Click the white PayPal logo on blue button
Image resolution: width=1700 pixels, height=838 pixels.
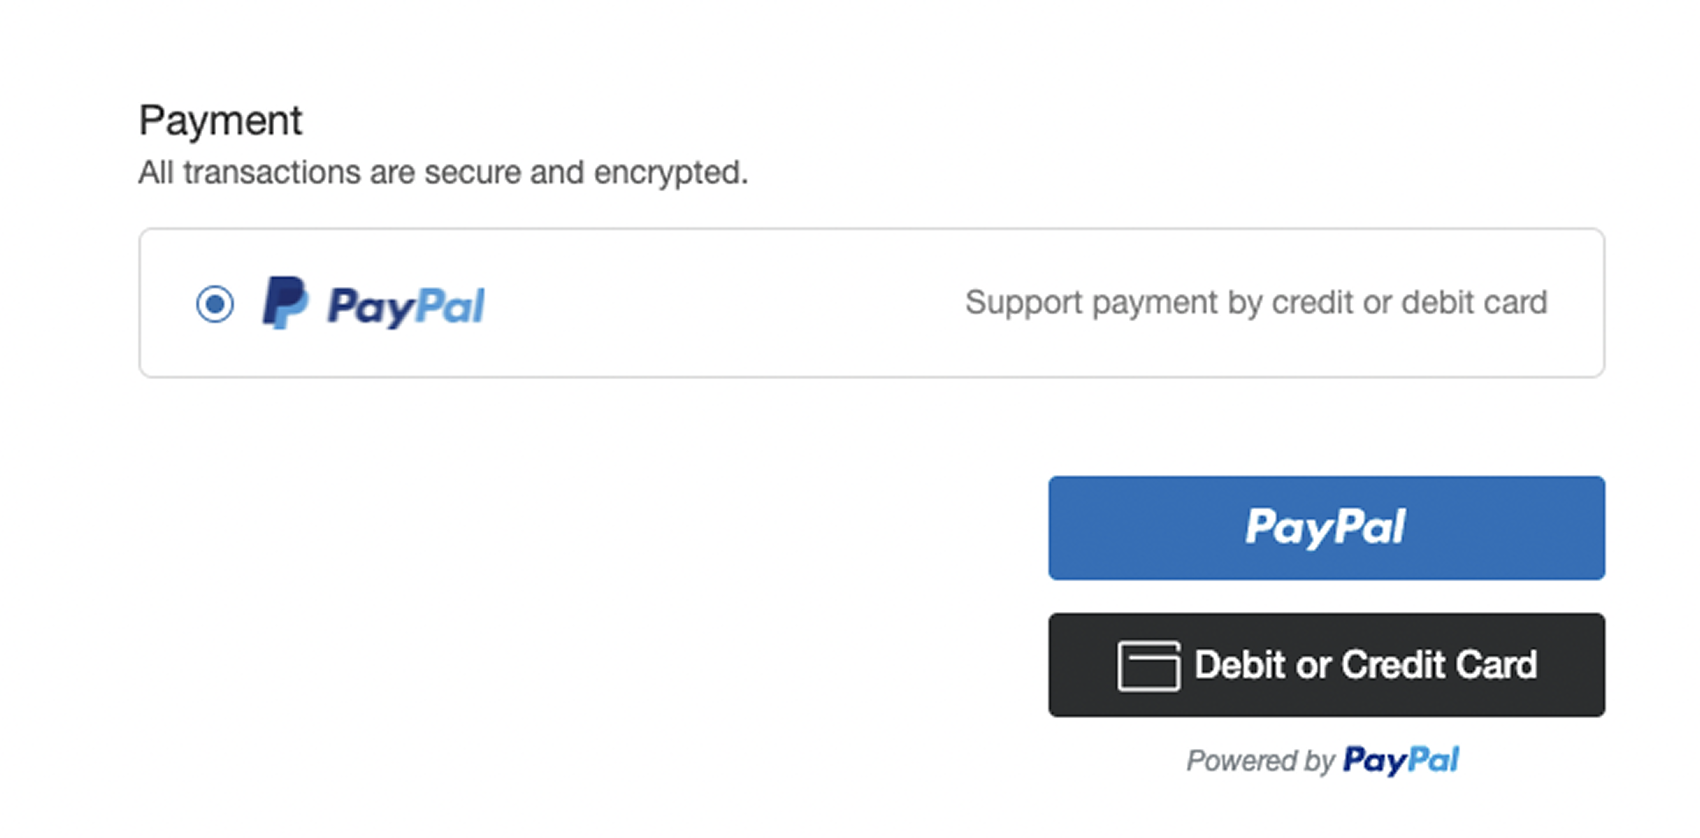point(1325,527)
